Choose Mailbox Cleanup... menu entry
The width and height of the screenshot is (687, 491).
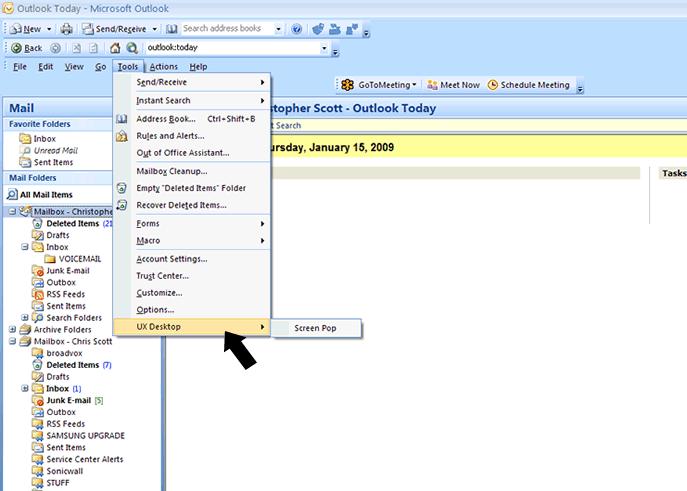192,171
